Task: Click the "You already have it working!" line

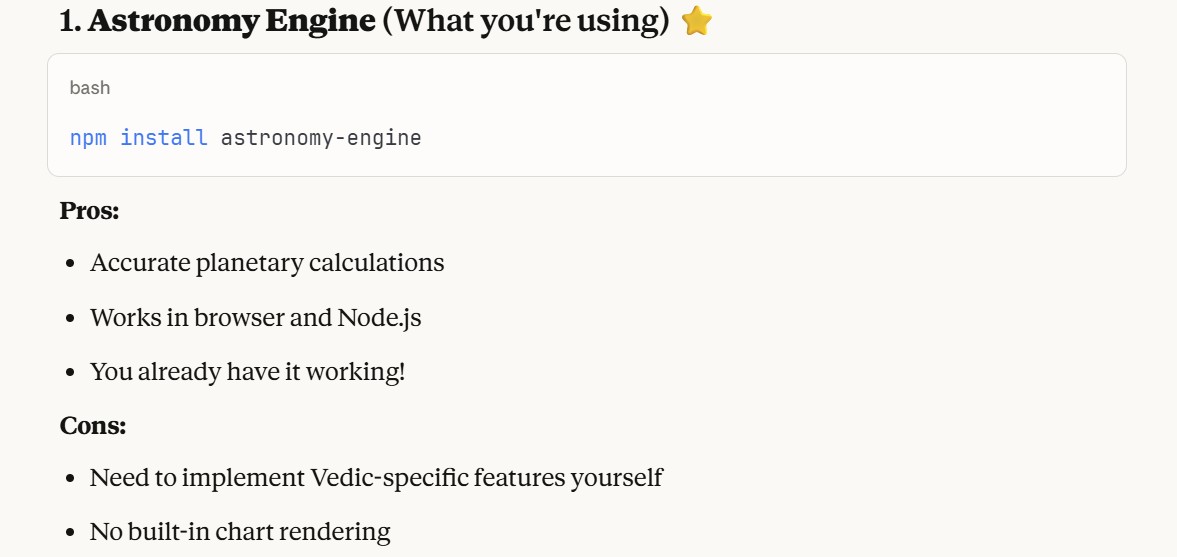Action: click(248, 372)
